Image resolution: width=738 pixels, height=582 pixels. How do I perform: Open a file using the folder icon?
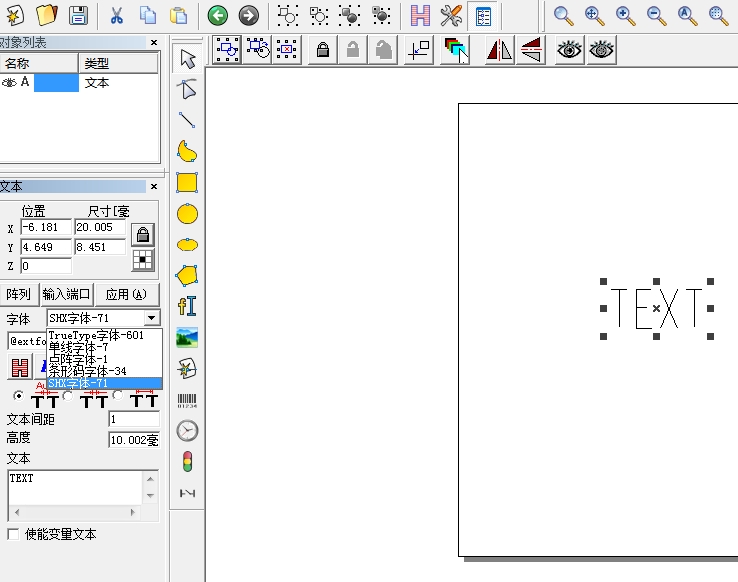click(46, 15)
